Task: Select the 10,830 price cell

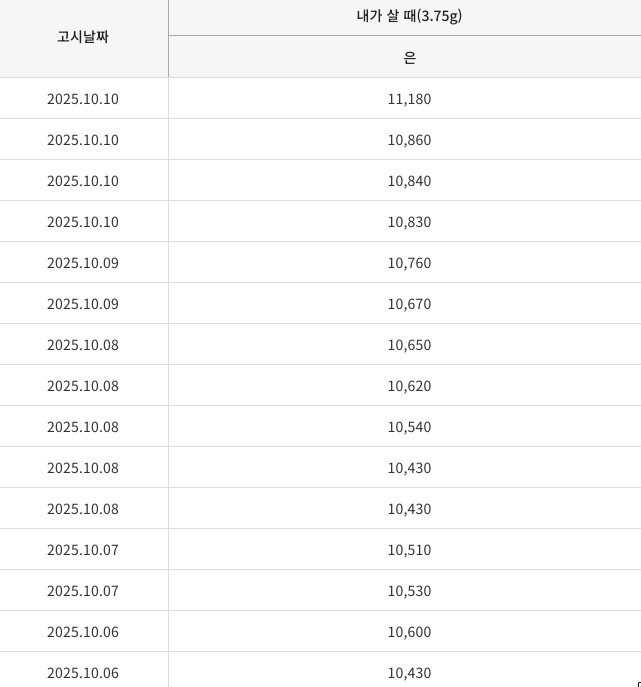Action: 409,222
